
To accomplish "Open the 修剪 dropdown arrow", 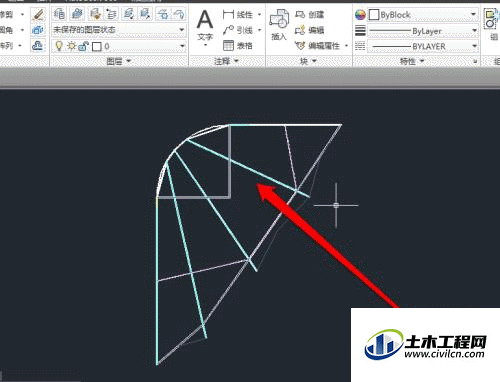I will [22, 14].
